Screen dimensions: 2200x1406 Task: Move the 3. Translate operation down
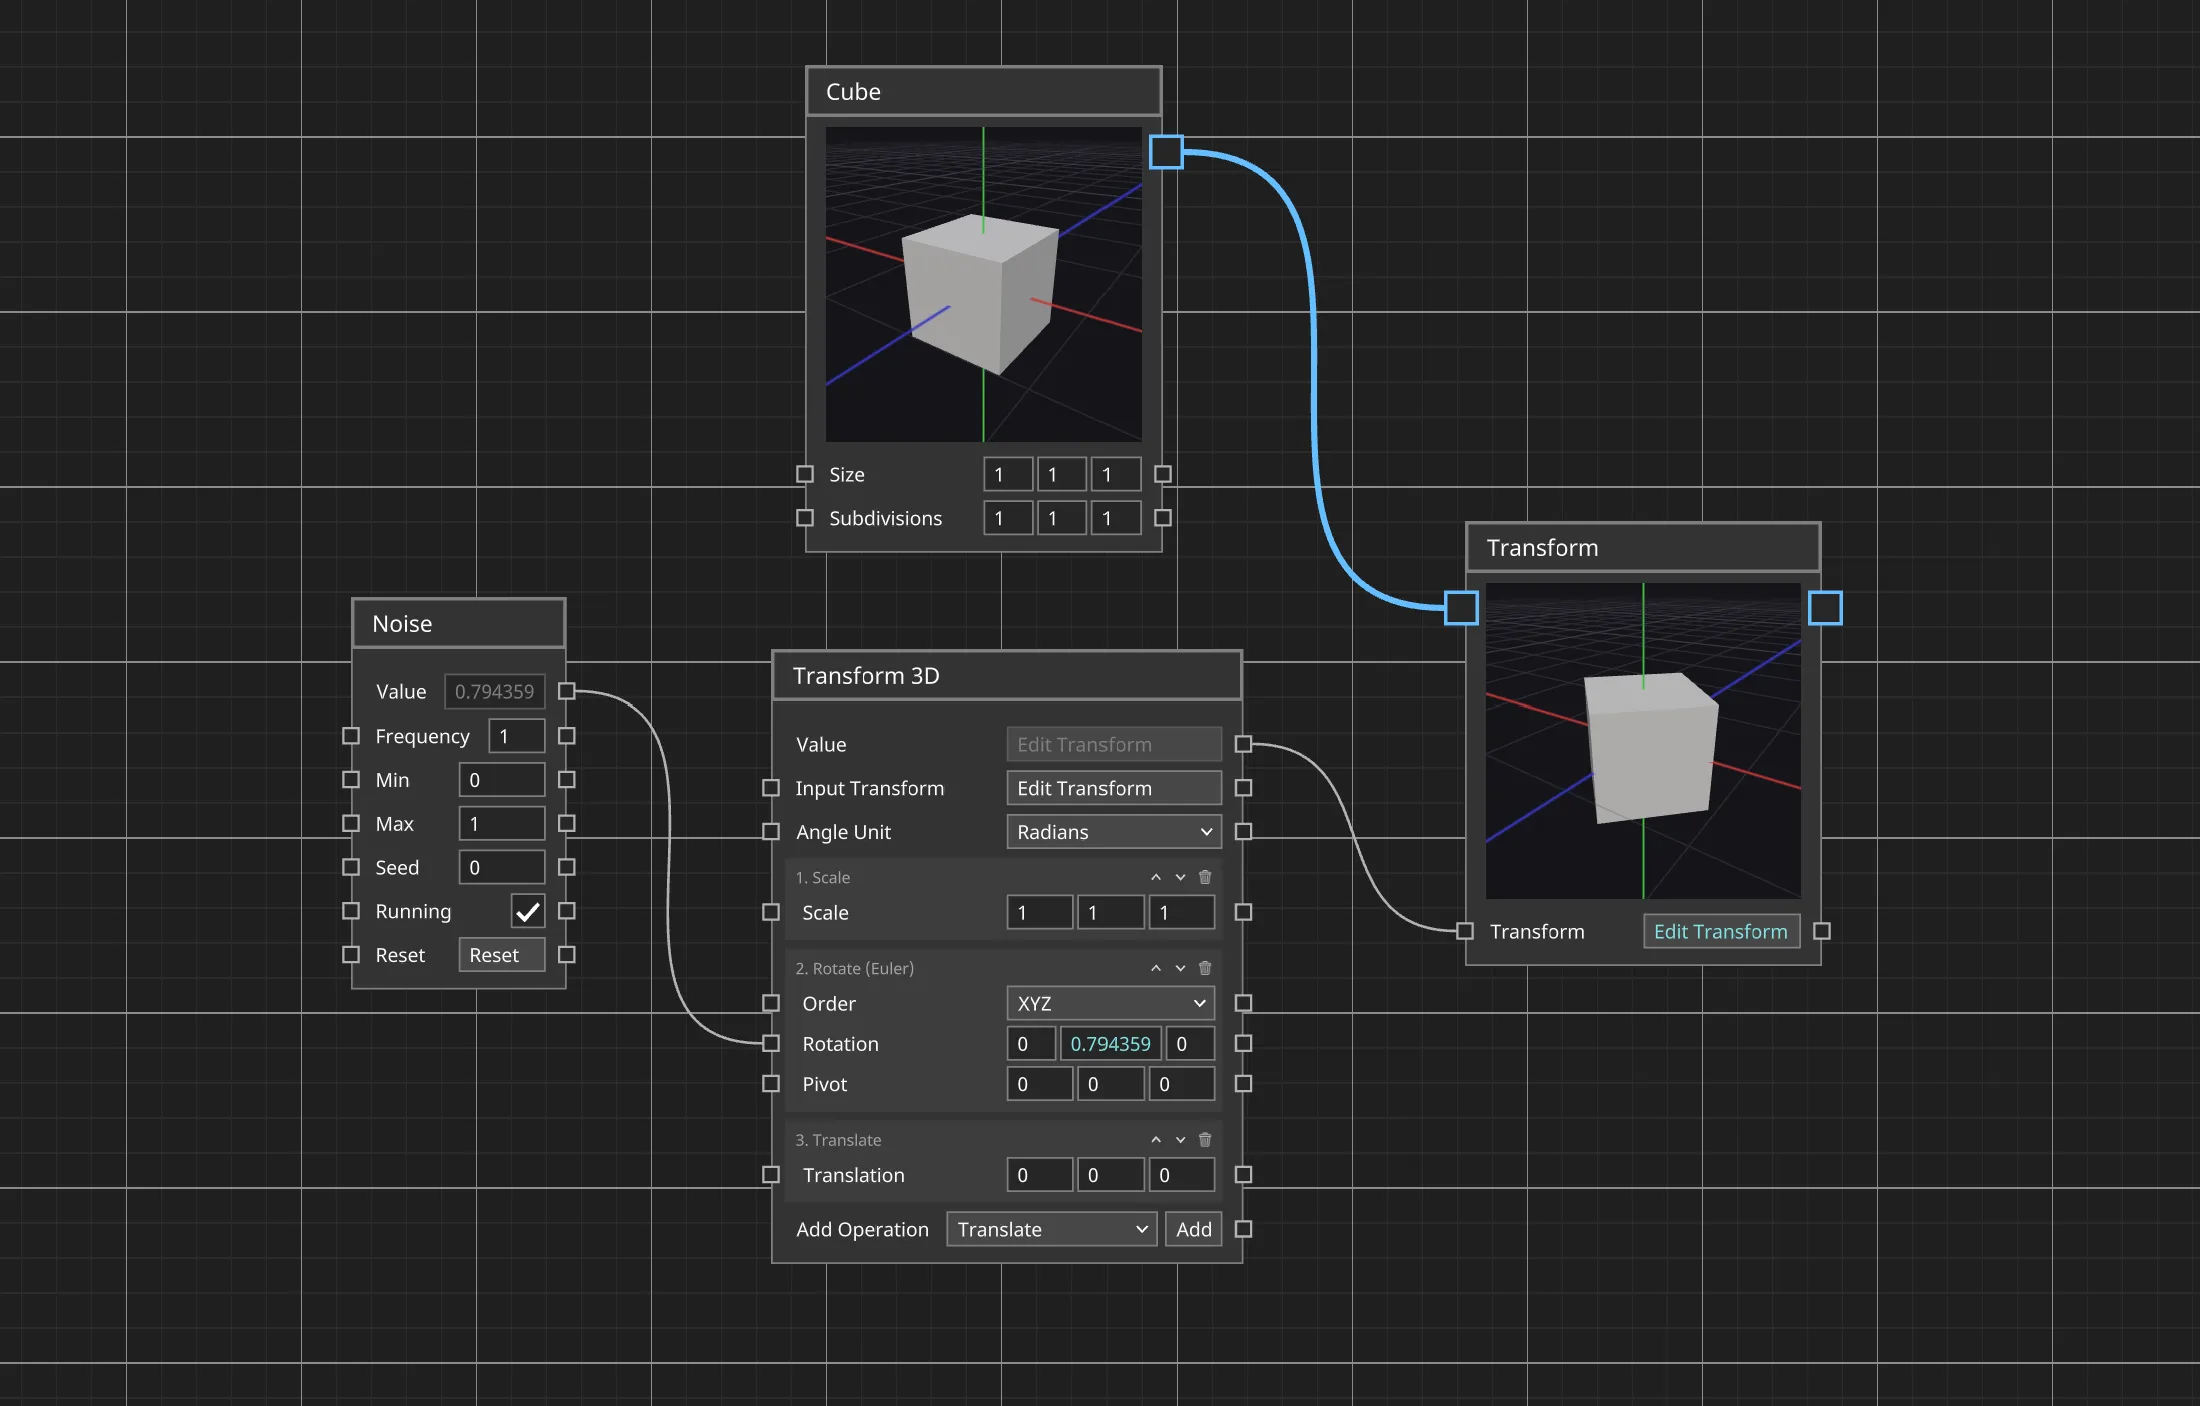click(x=1181, y=1140)
